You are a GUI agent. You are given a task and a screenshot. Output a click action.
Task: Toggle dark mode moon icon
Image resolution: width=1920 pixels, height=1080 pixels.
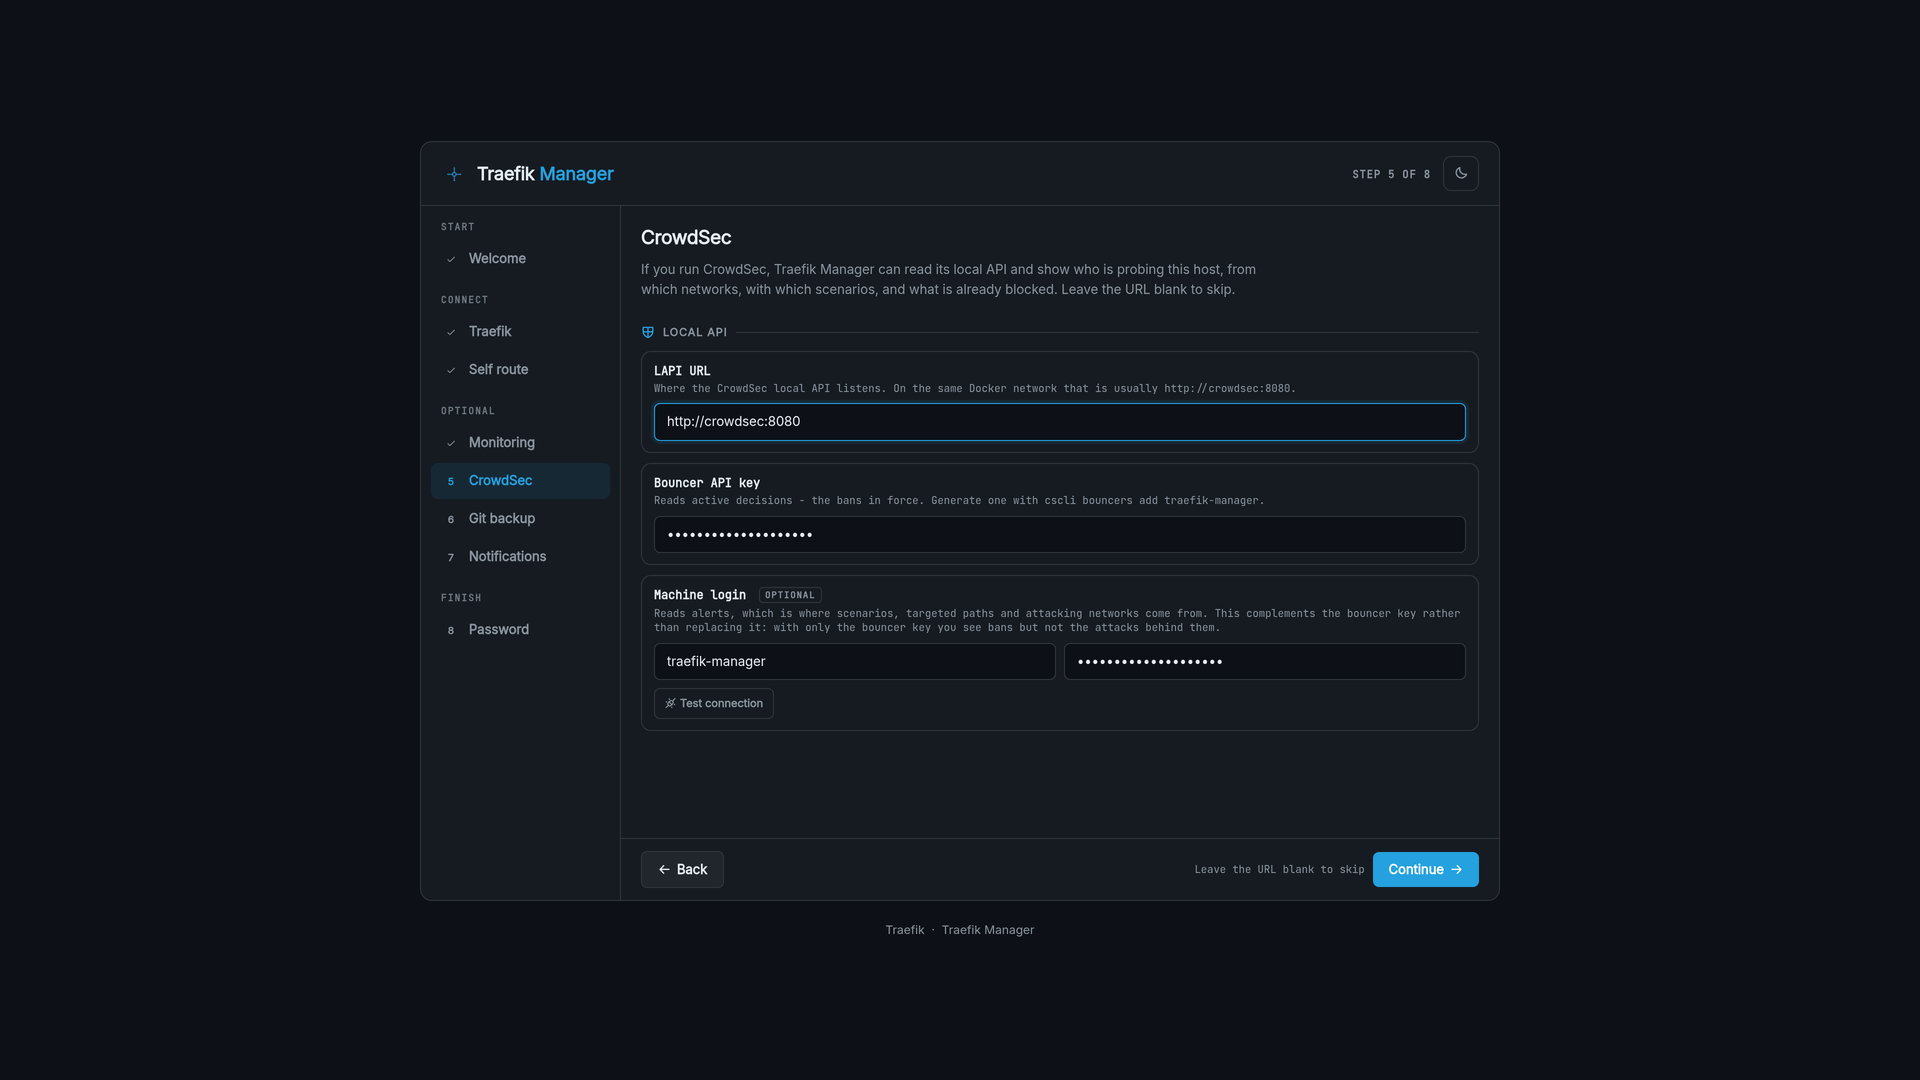1460,173
